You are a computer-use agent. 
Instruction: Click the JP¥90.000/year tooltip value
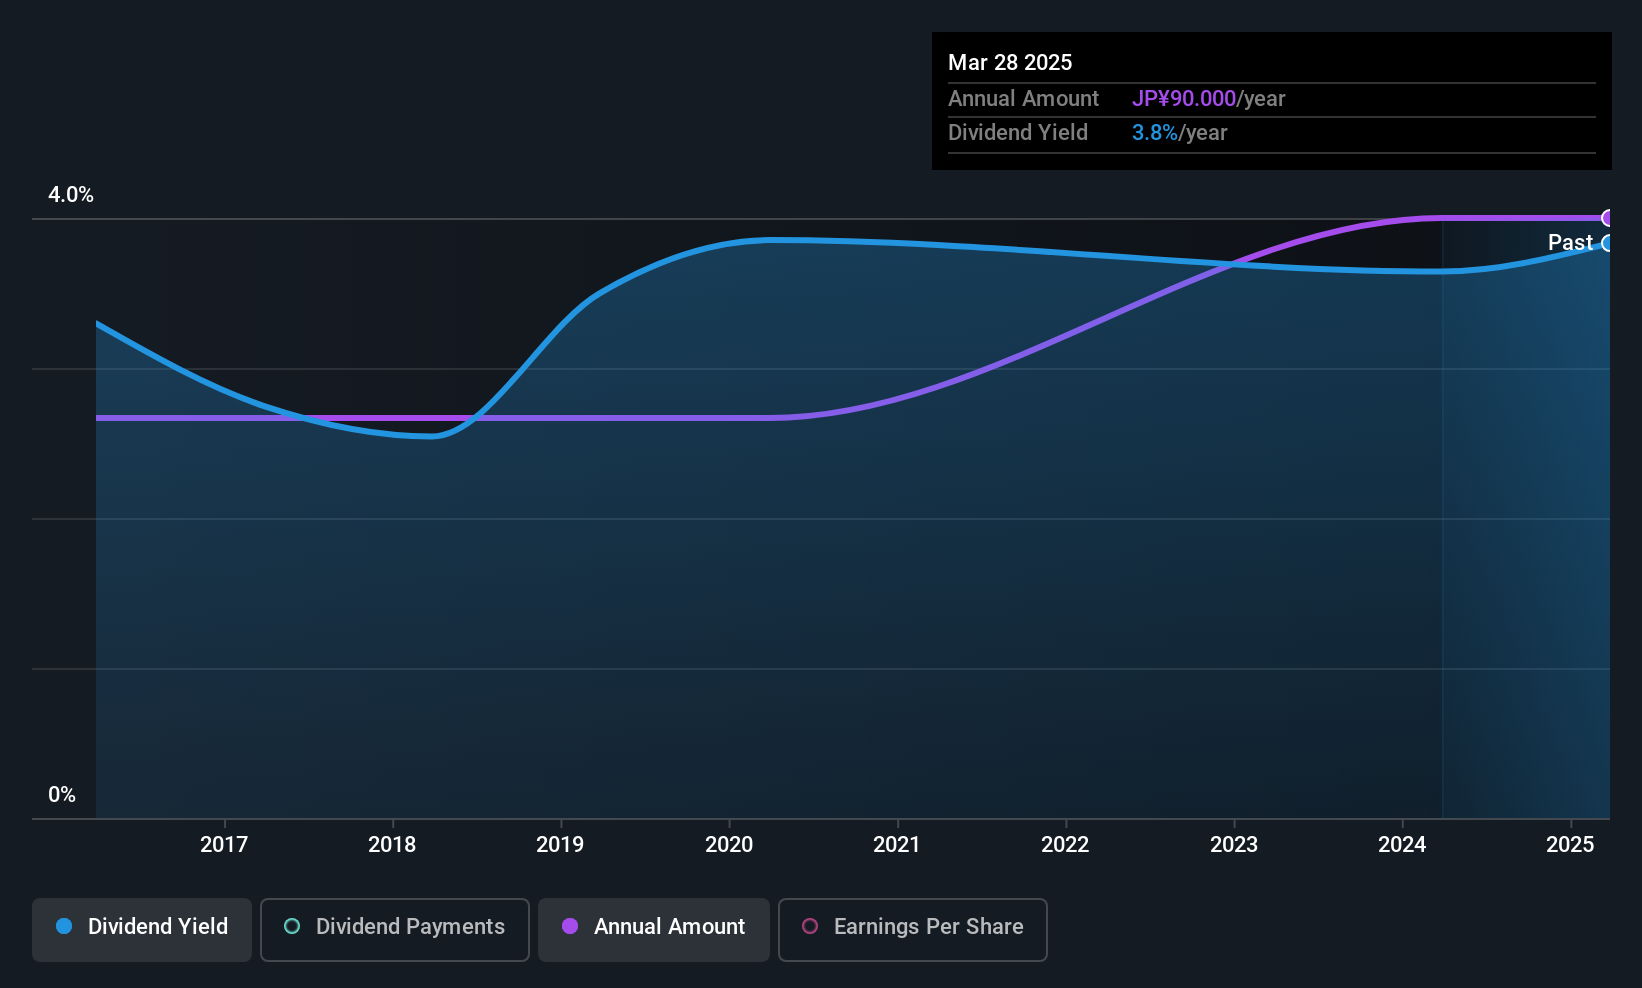click(x=1208, y=98)
